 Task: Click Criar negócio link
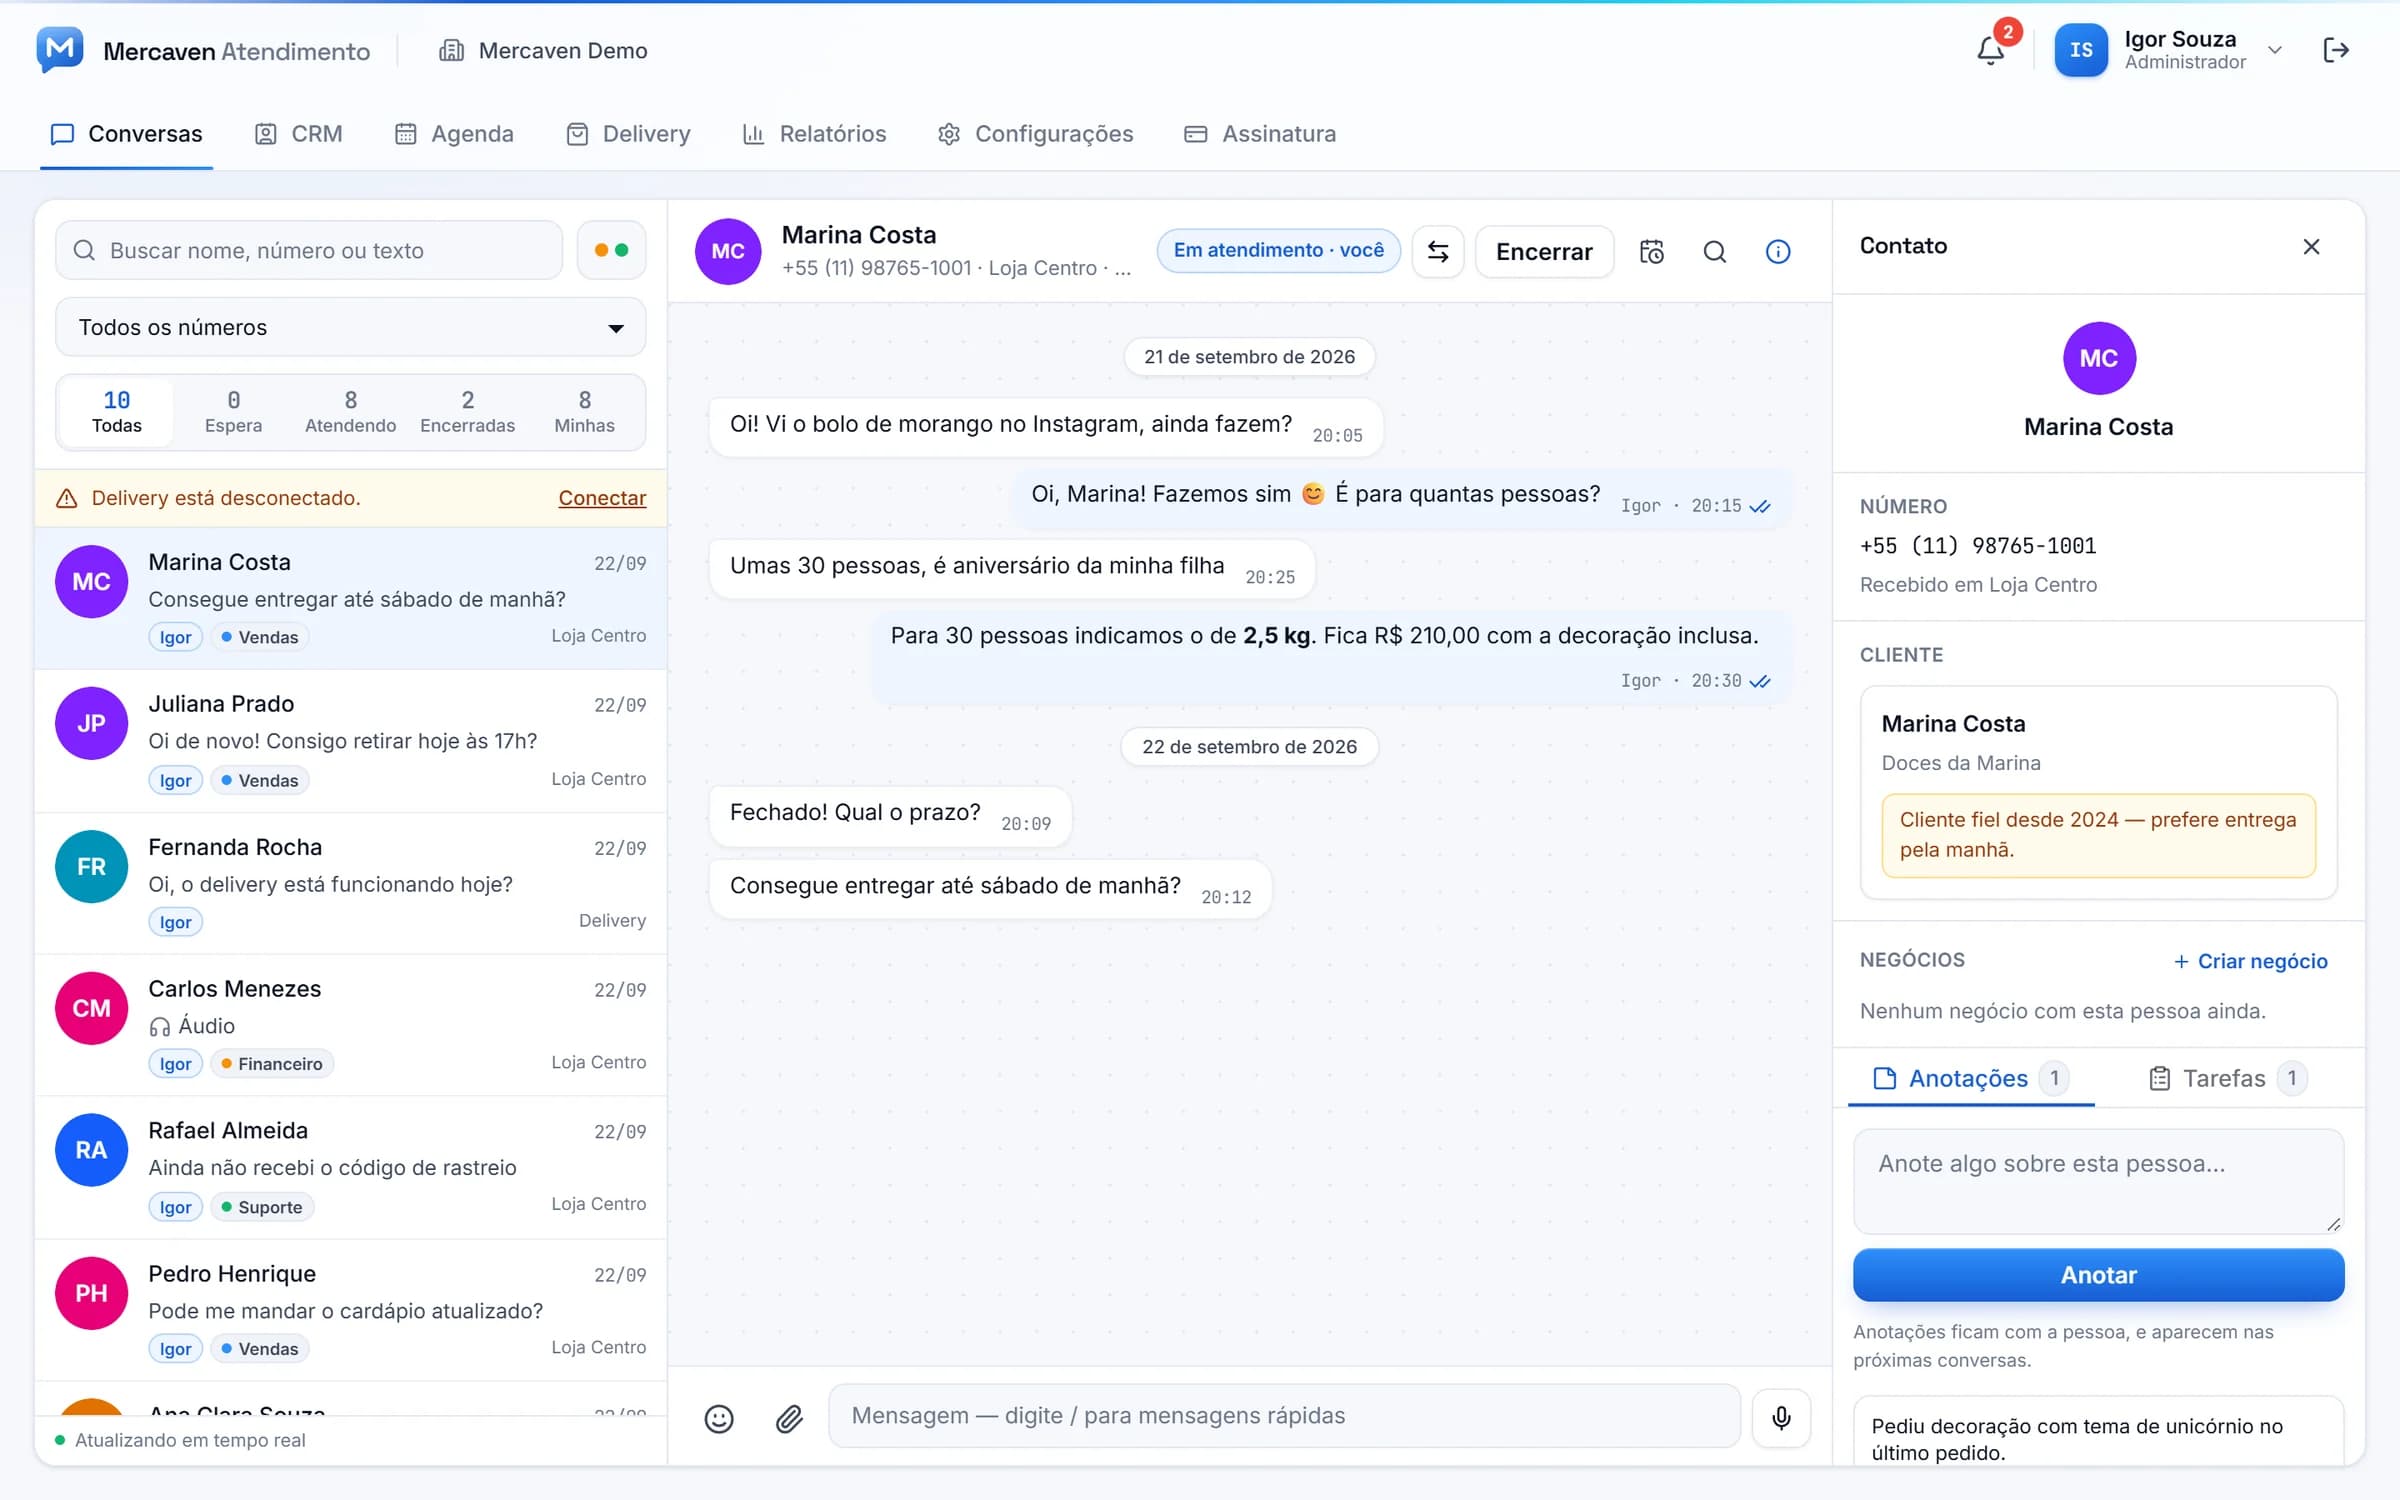(2250, 961)
